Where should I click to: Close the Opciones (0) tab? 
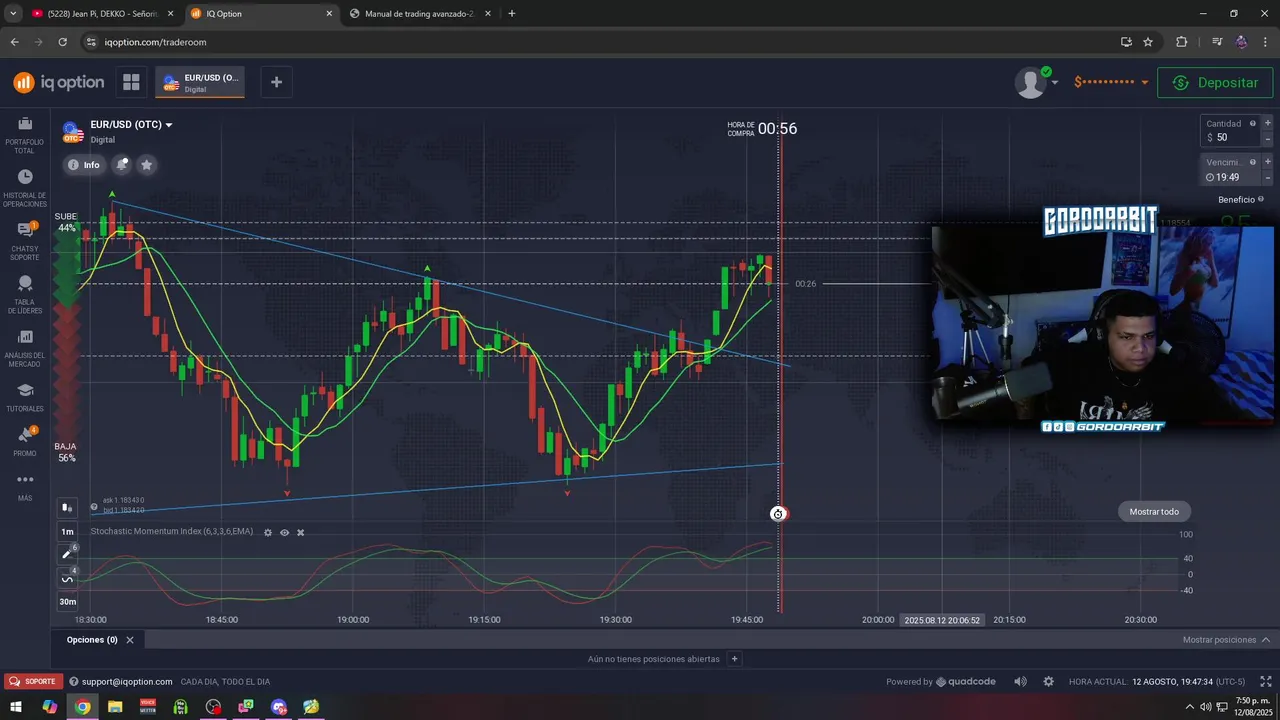(130, 640)
